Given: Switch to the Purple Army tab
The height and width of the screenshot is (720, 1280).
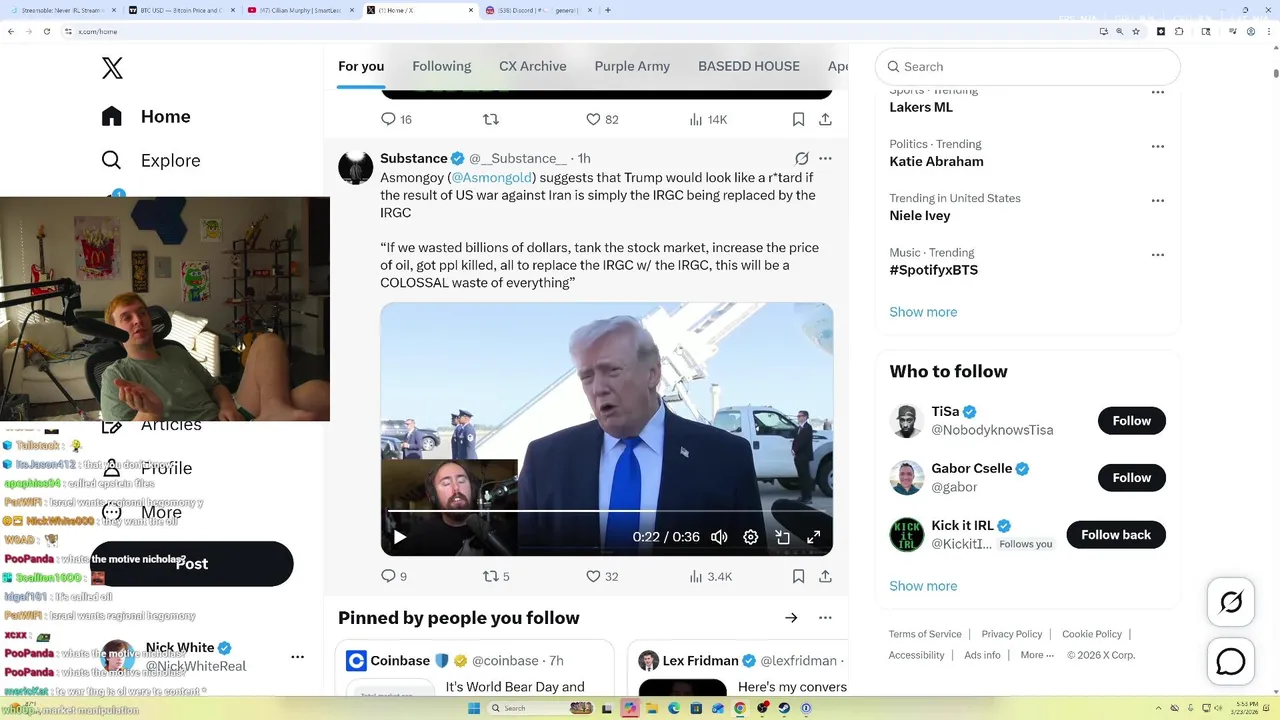Looking at the screenshot, I should tap(632, 66).
